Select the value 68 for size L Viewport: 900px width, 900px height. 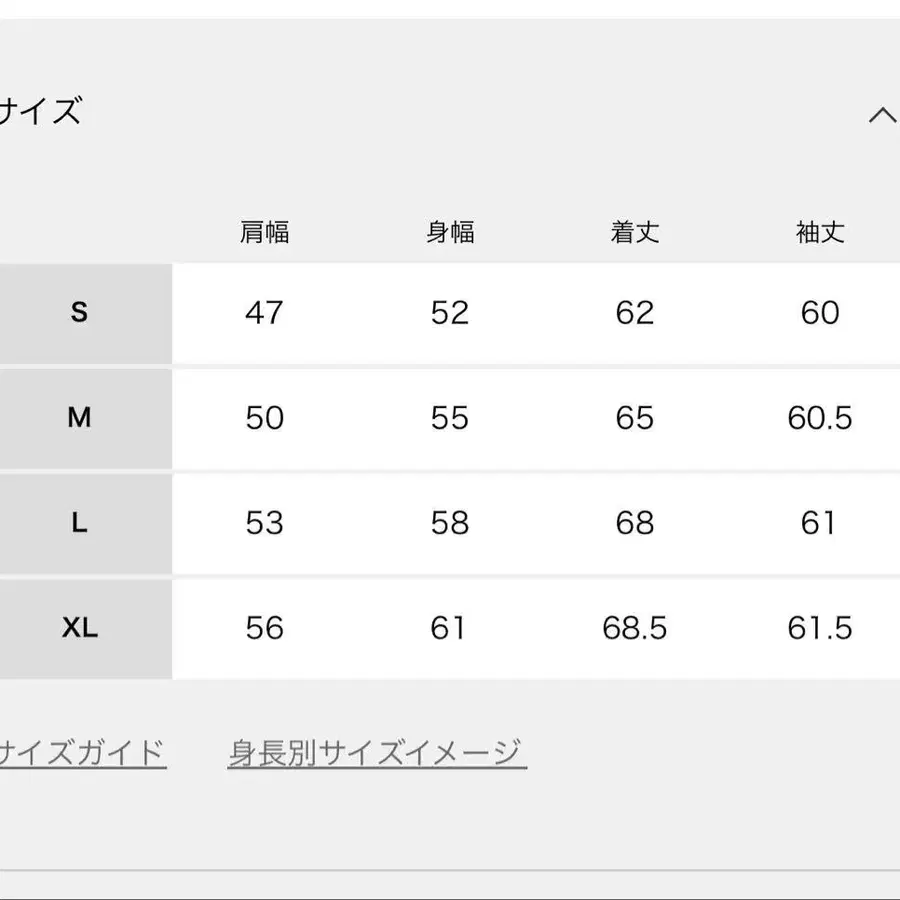pos(634,523)
